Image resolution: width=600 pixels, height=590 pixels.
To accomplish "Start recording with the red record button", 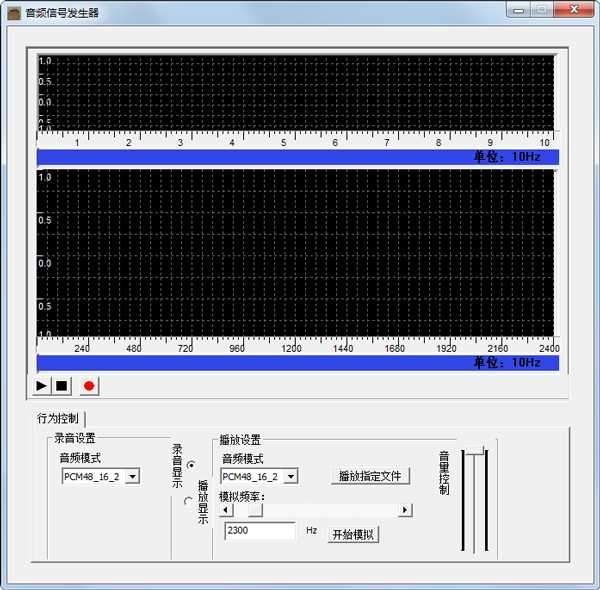I will coord(89,386).
